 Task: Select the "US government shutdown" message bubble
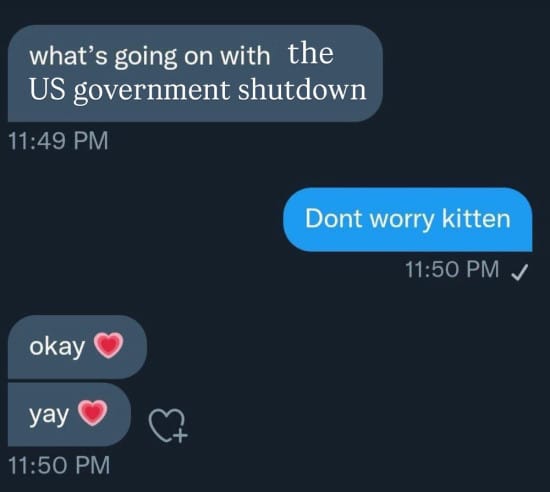pos(195,73)
